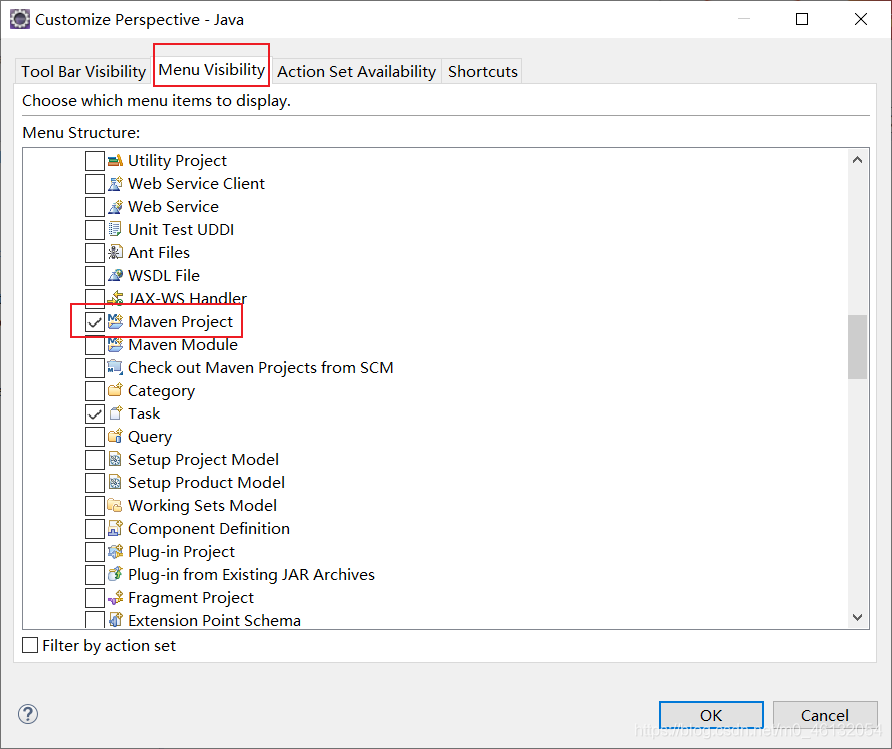Switch to the Tool Bar Visibility tab
Image resolution: width=892 pixels, height=749 pixels.
tap(84, 71)
